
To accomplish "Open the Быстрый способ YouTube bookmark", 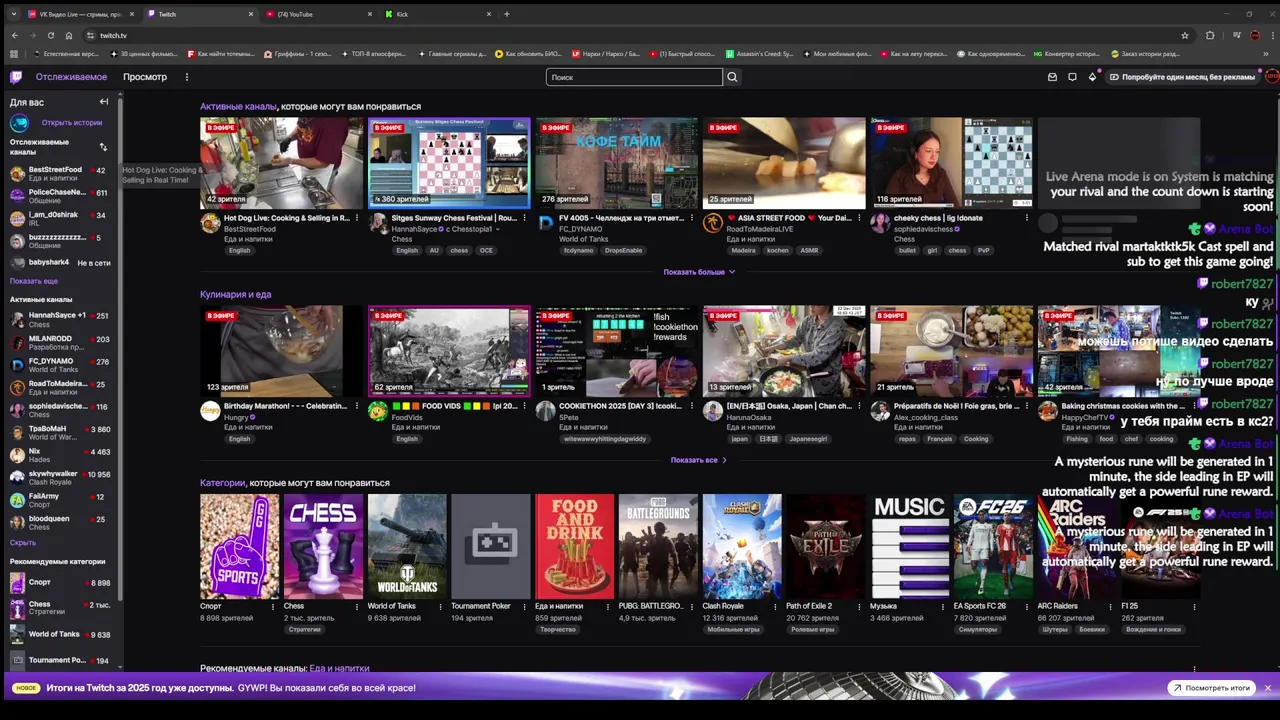I will (683, 54).
